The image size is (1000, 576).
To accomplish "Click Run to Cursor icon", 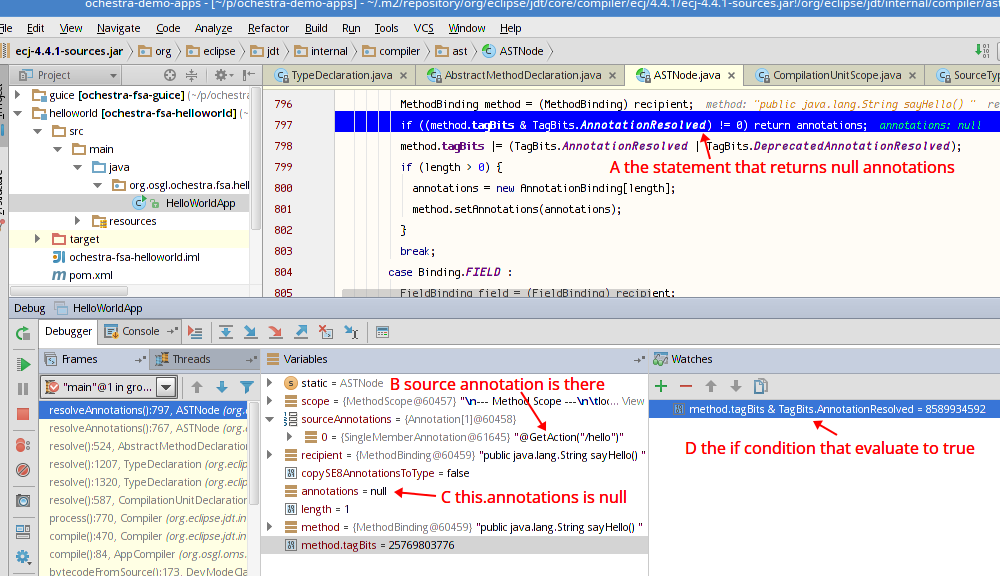I will 349,332.
